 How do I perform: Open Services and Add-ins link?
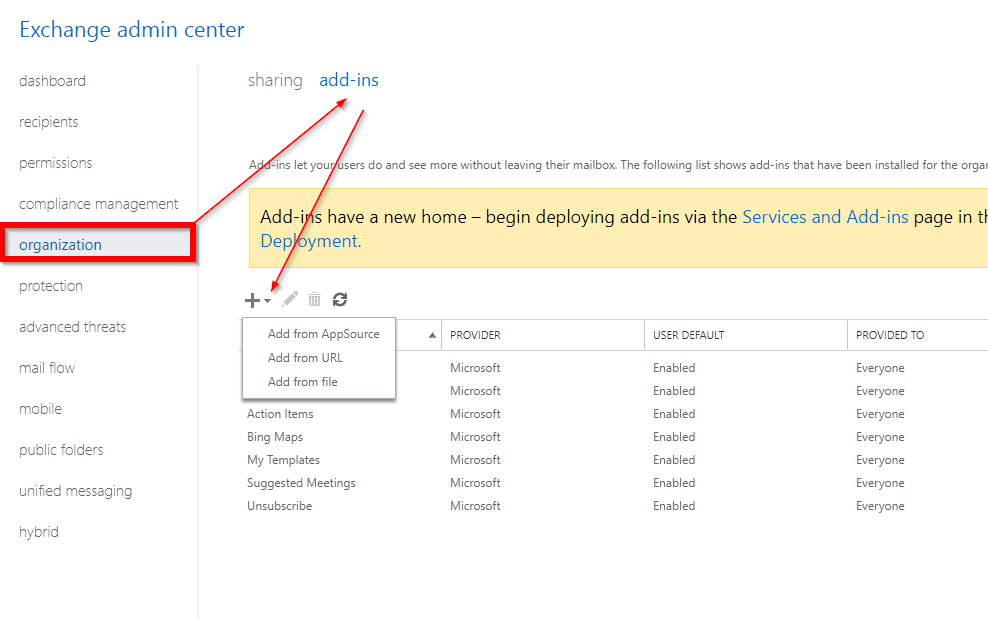pos(824,216)
